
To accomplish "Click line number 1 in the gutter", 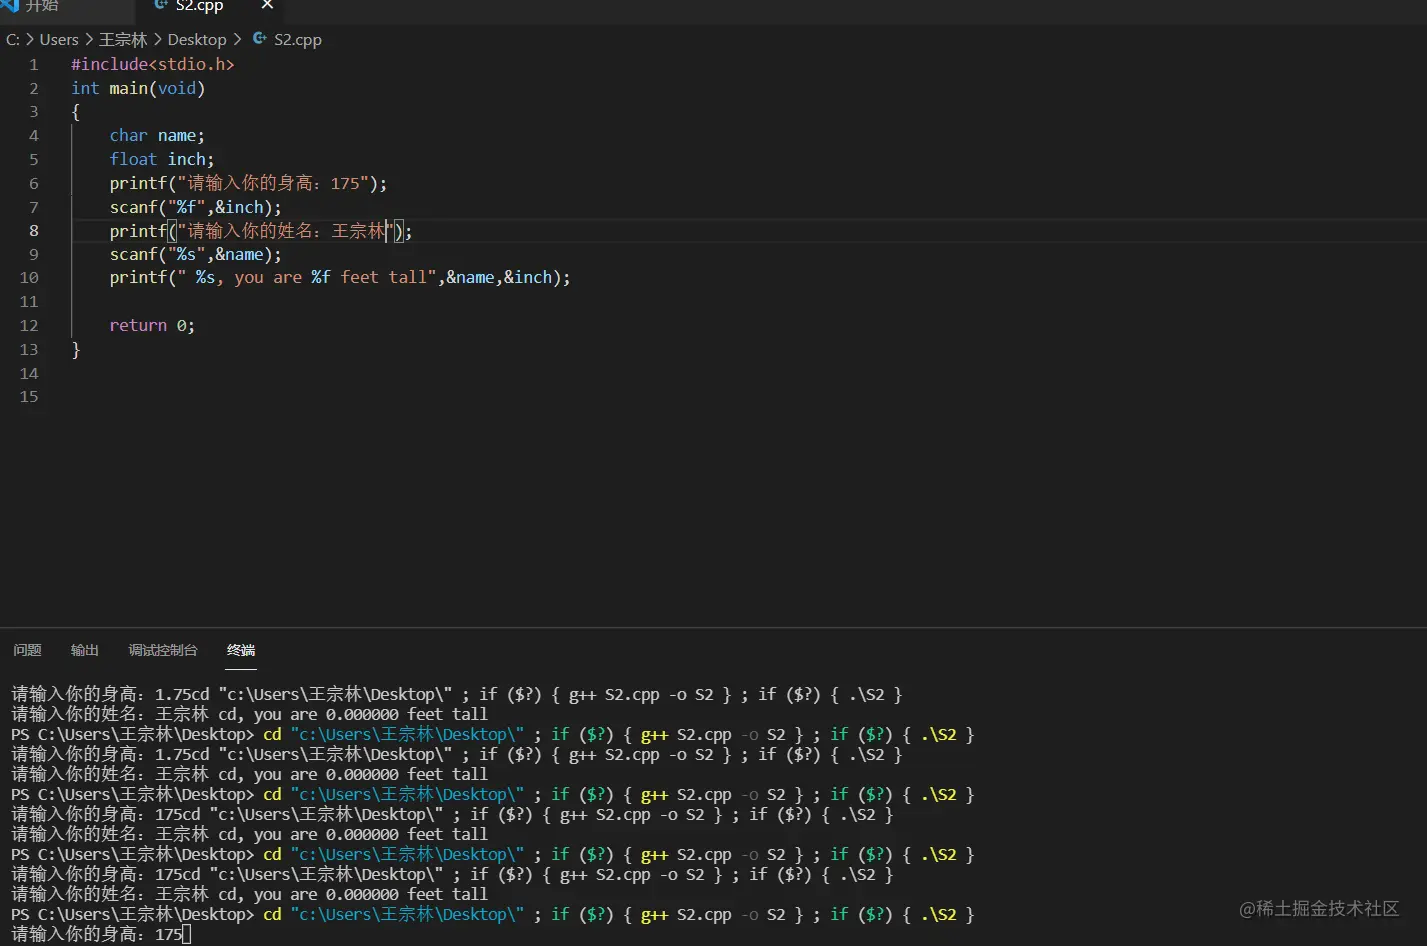I will (33, 64).
